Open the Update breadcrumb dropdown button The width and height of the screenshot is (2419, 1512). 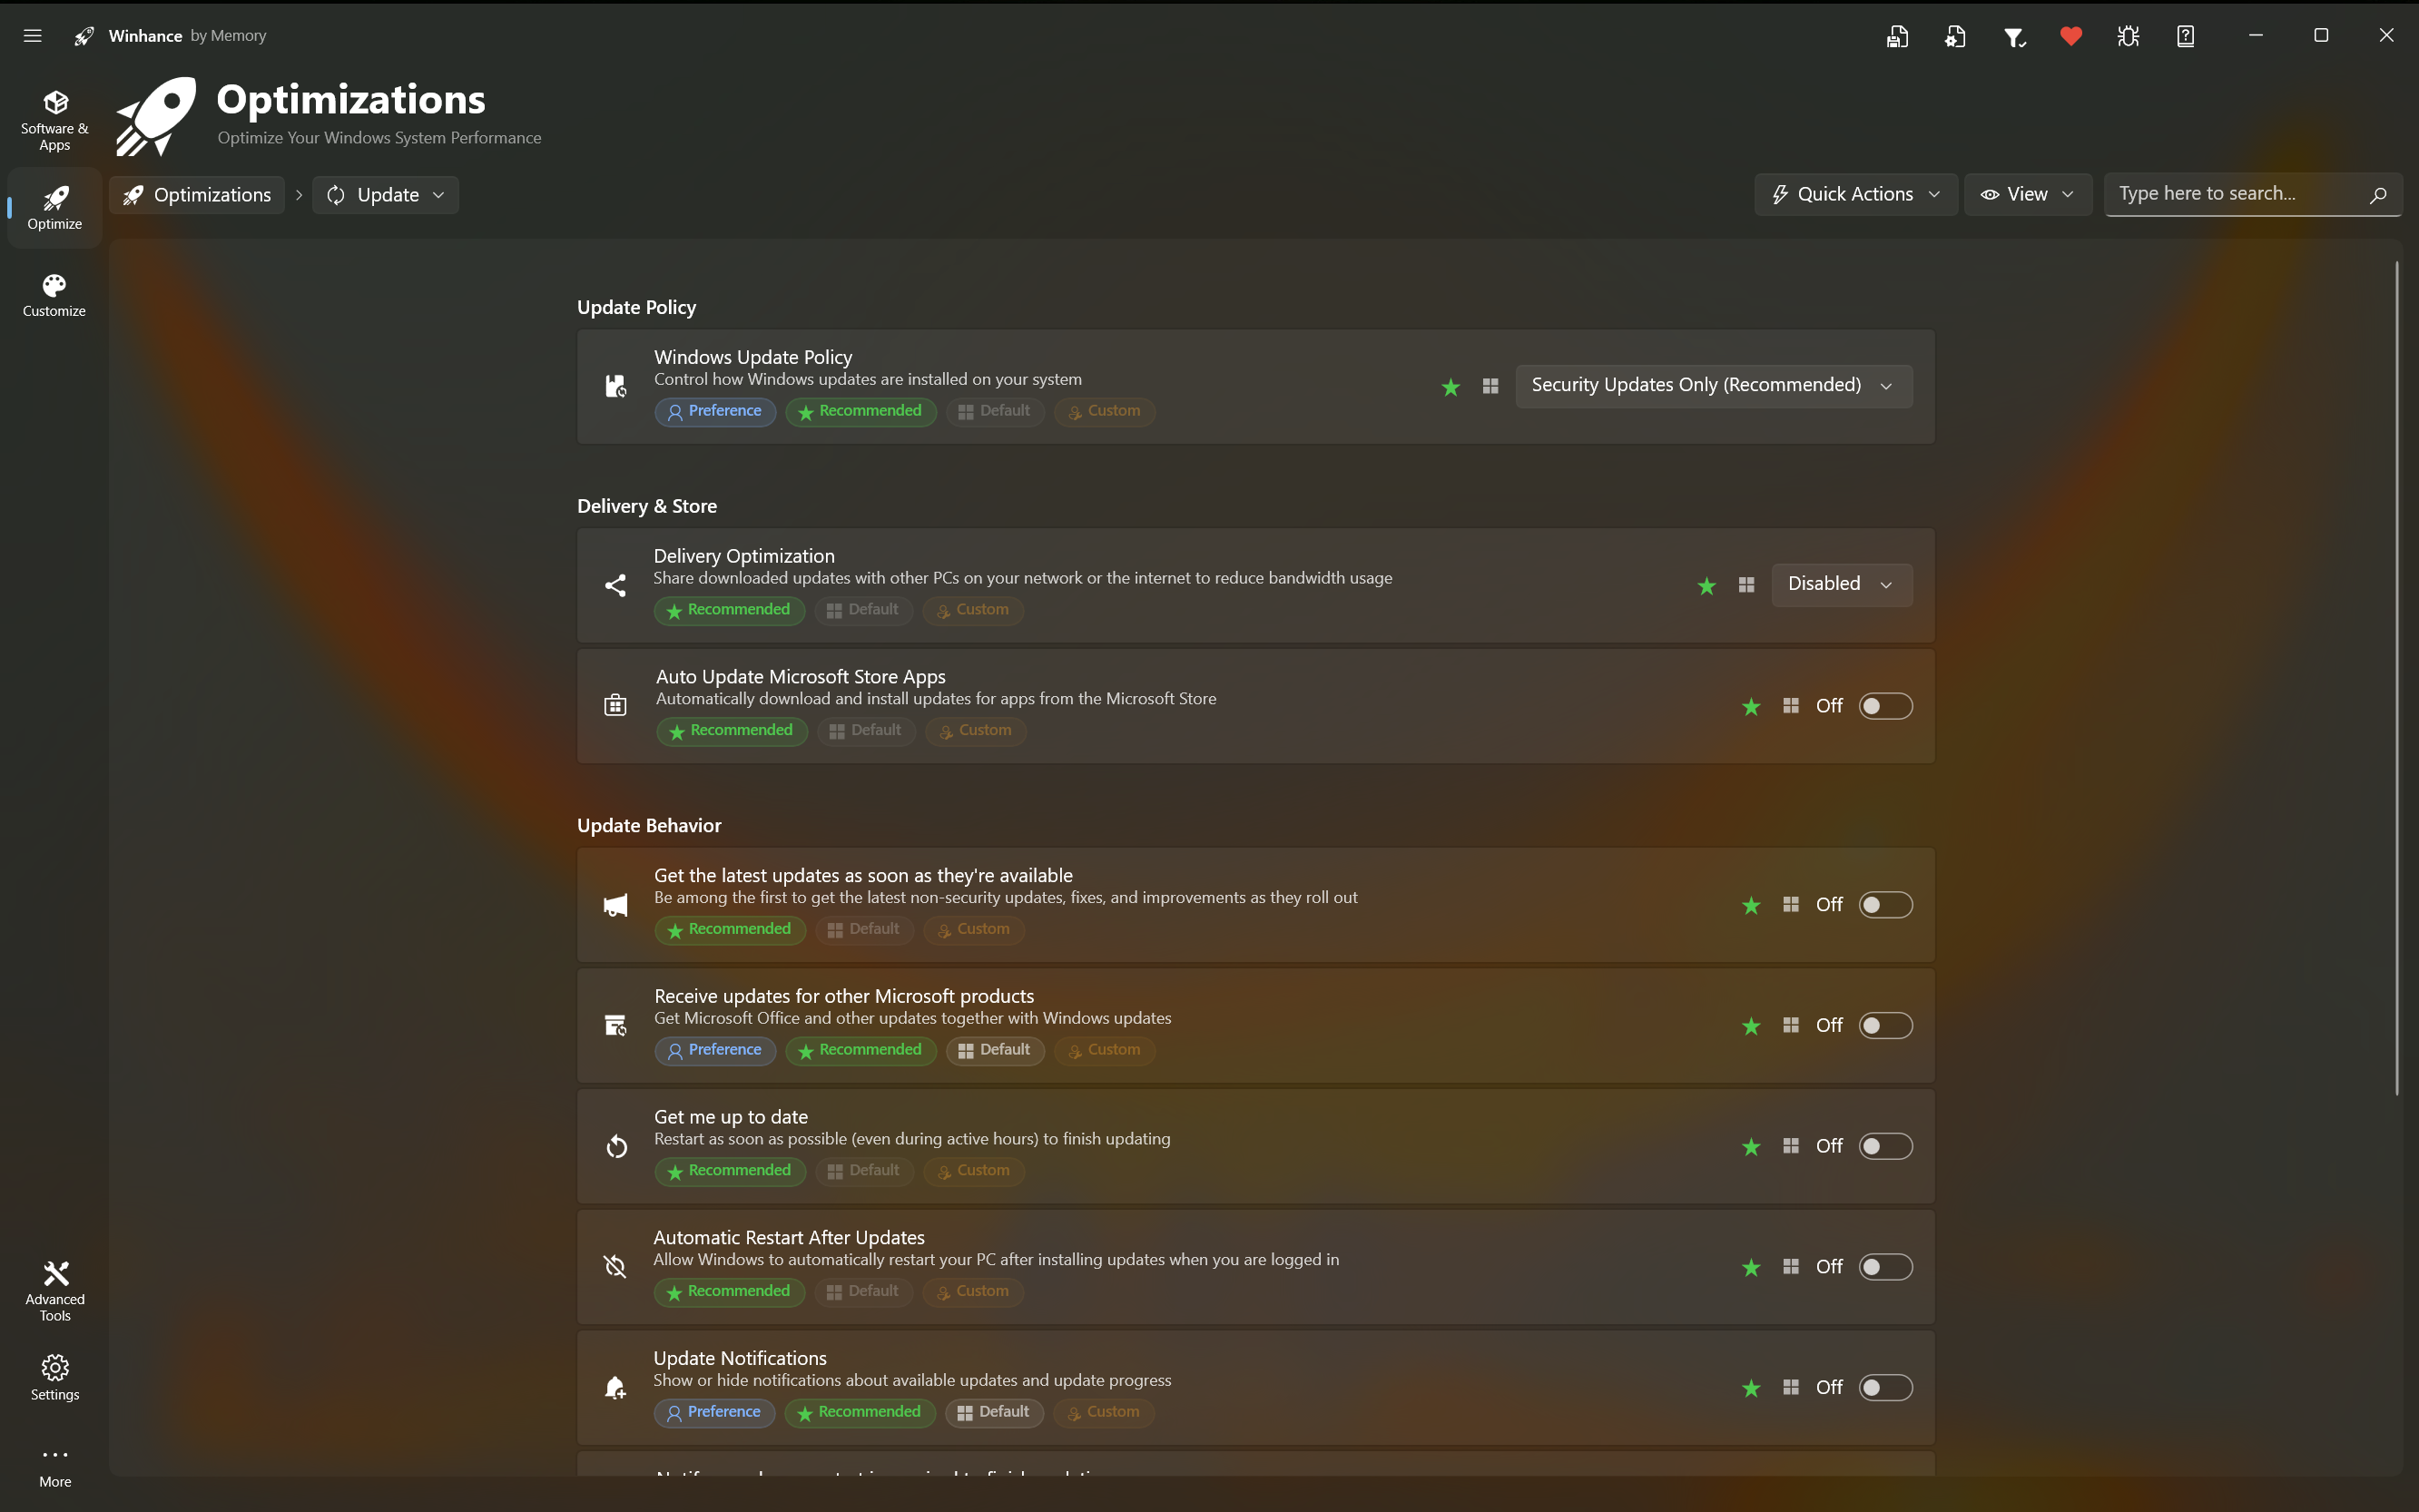click(x=386, y=195)
